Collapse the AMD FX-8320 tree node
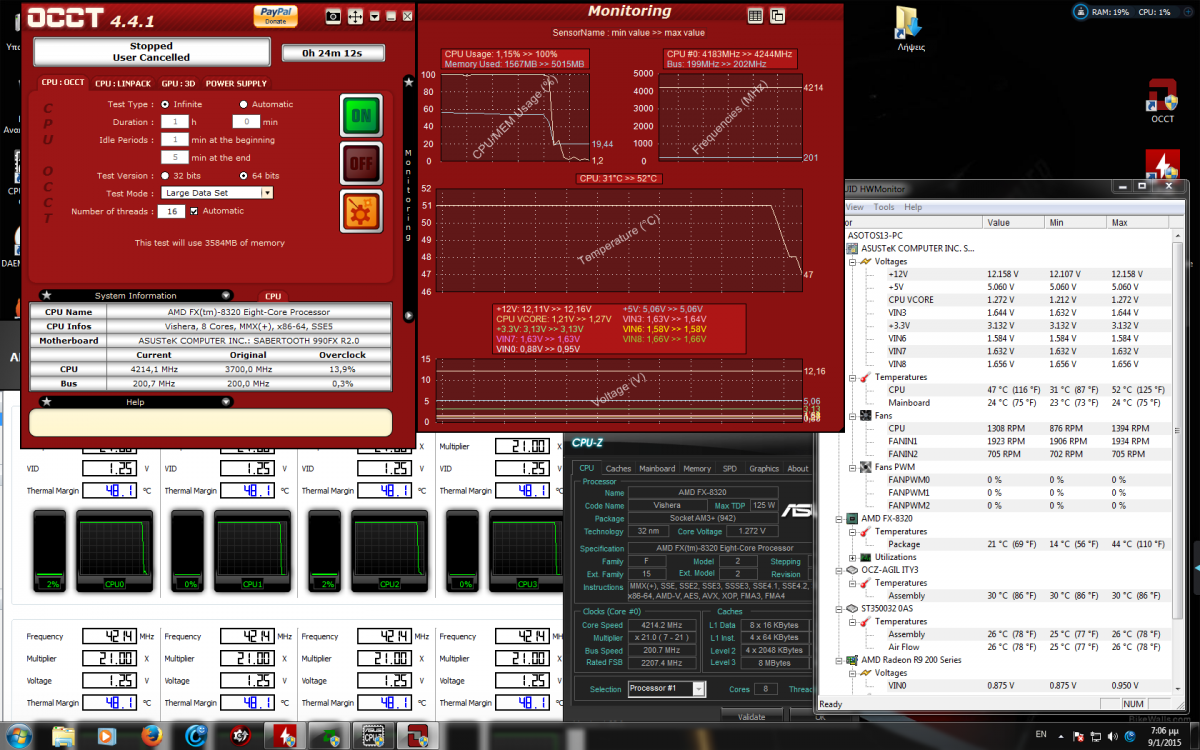 (838, 519)
